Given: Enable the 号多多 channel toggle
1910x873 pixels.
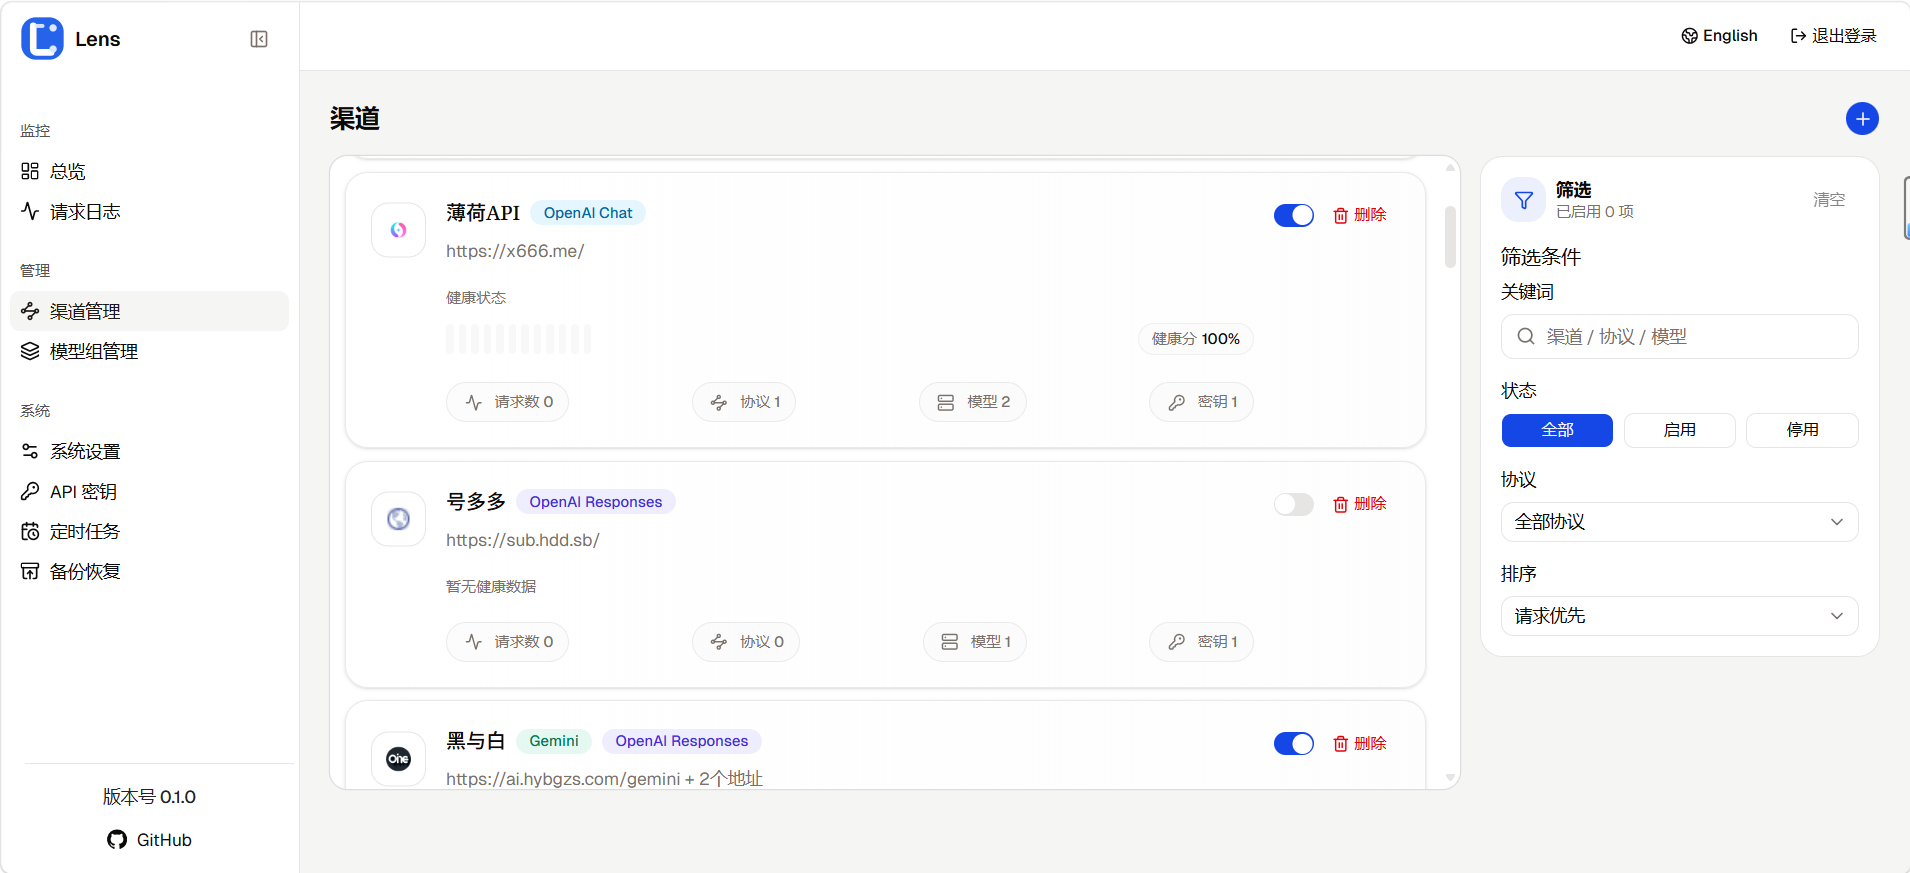Looking at the screenshot, I should (1293, 504).
